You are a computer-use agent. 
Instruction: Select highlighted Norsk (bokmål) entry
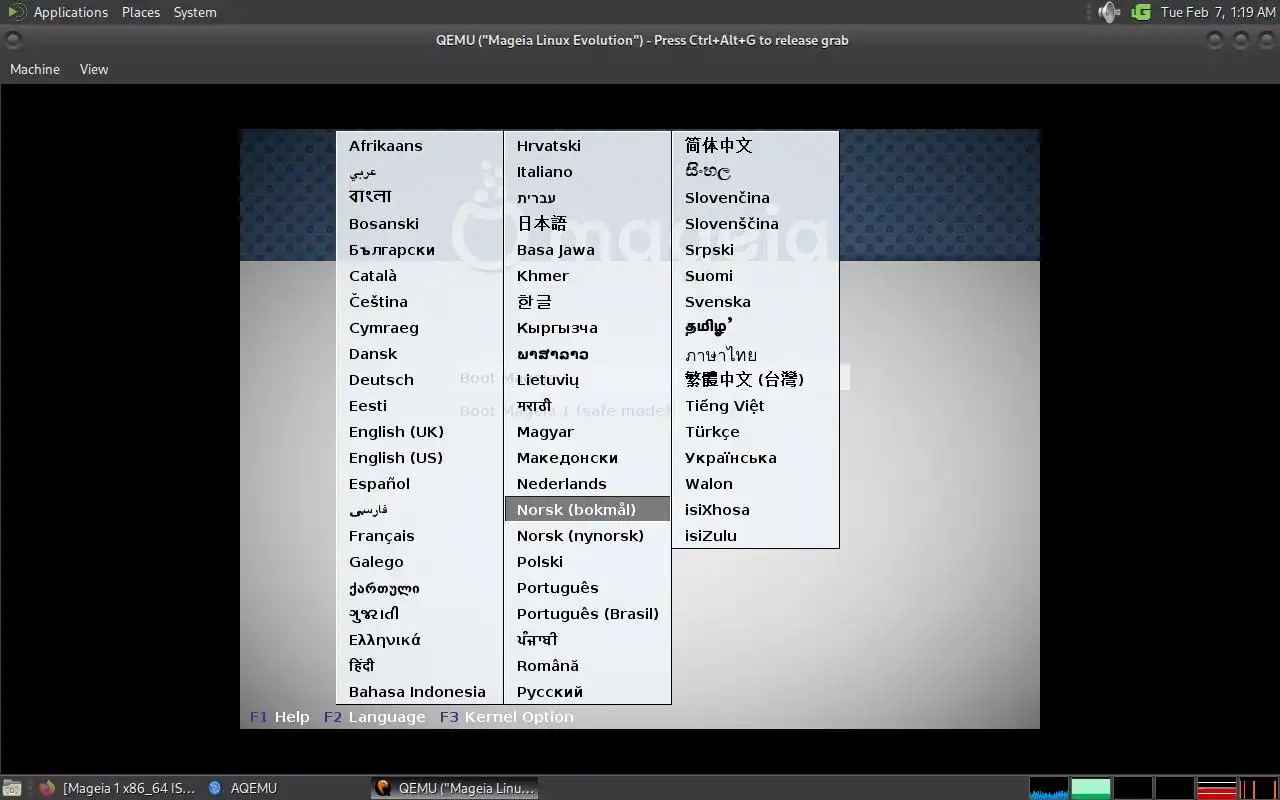(588, 510)
